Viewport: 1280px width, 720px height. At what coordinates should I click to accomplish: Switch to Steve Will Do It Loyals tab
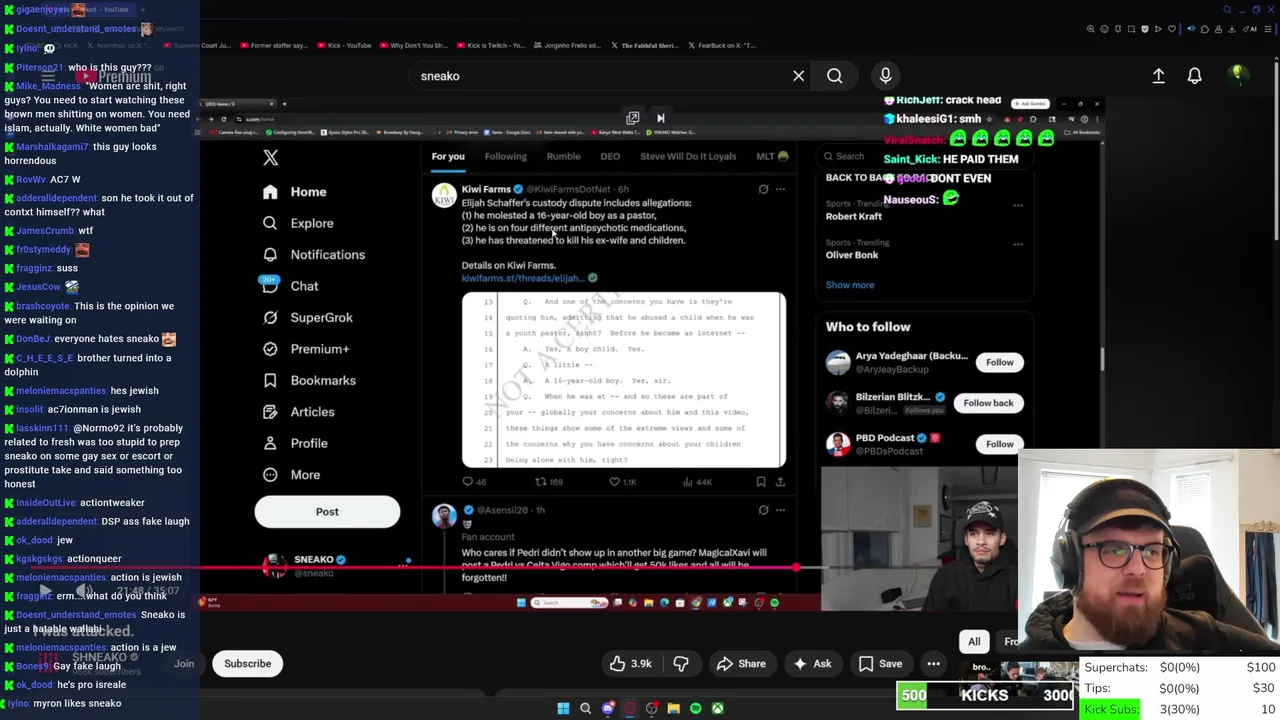pos(688,156)
